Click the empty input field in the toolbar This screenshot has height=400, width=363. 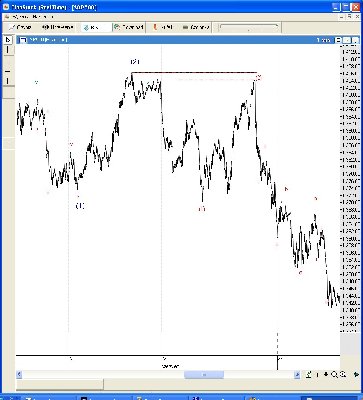click(x=248, y=27)
